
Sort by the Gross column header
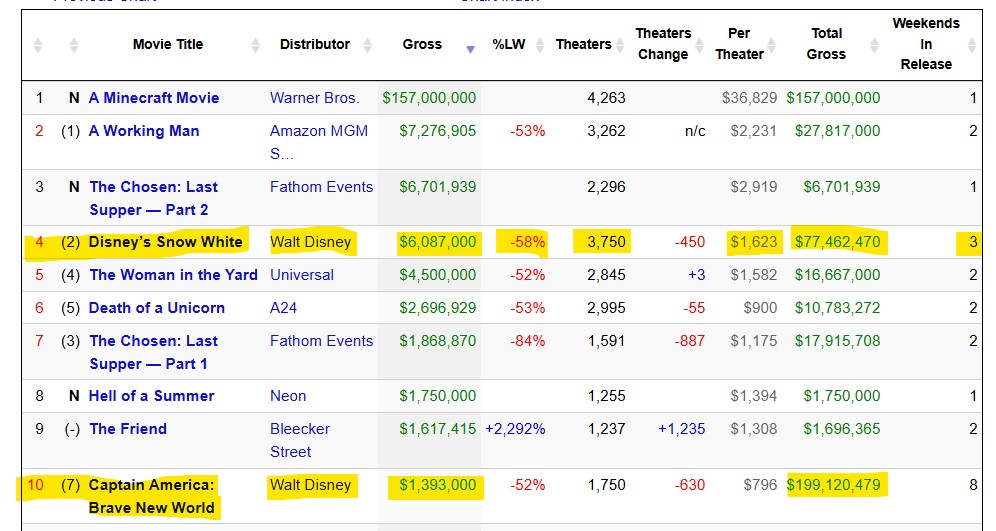click(x=422, y=44)
